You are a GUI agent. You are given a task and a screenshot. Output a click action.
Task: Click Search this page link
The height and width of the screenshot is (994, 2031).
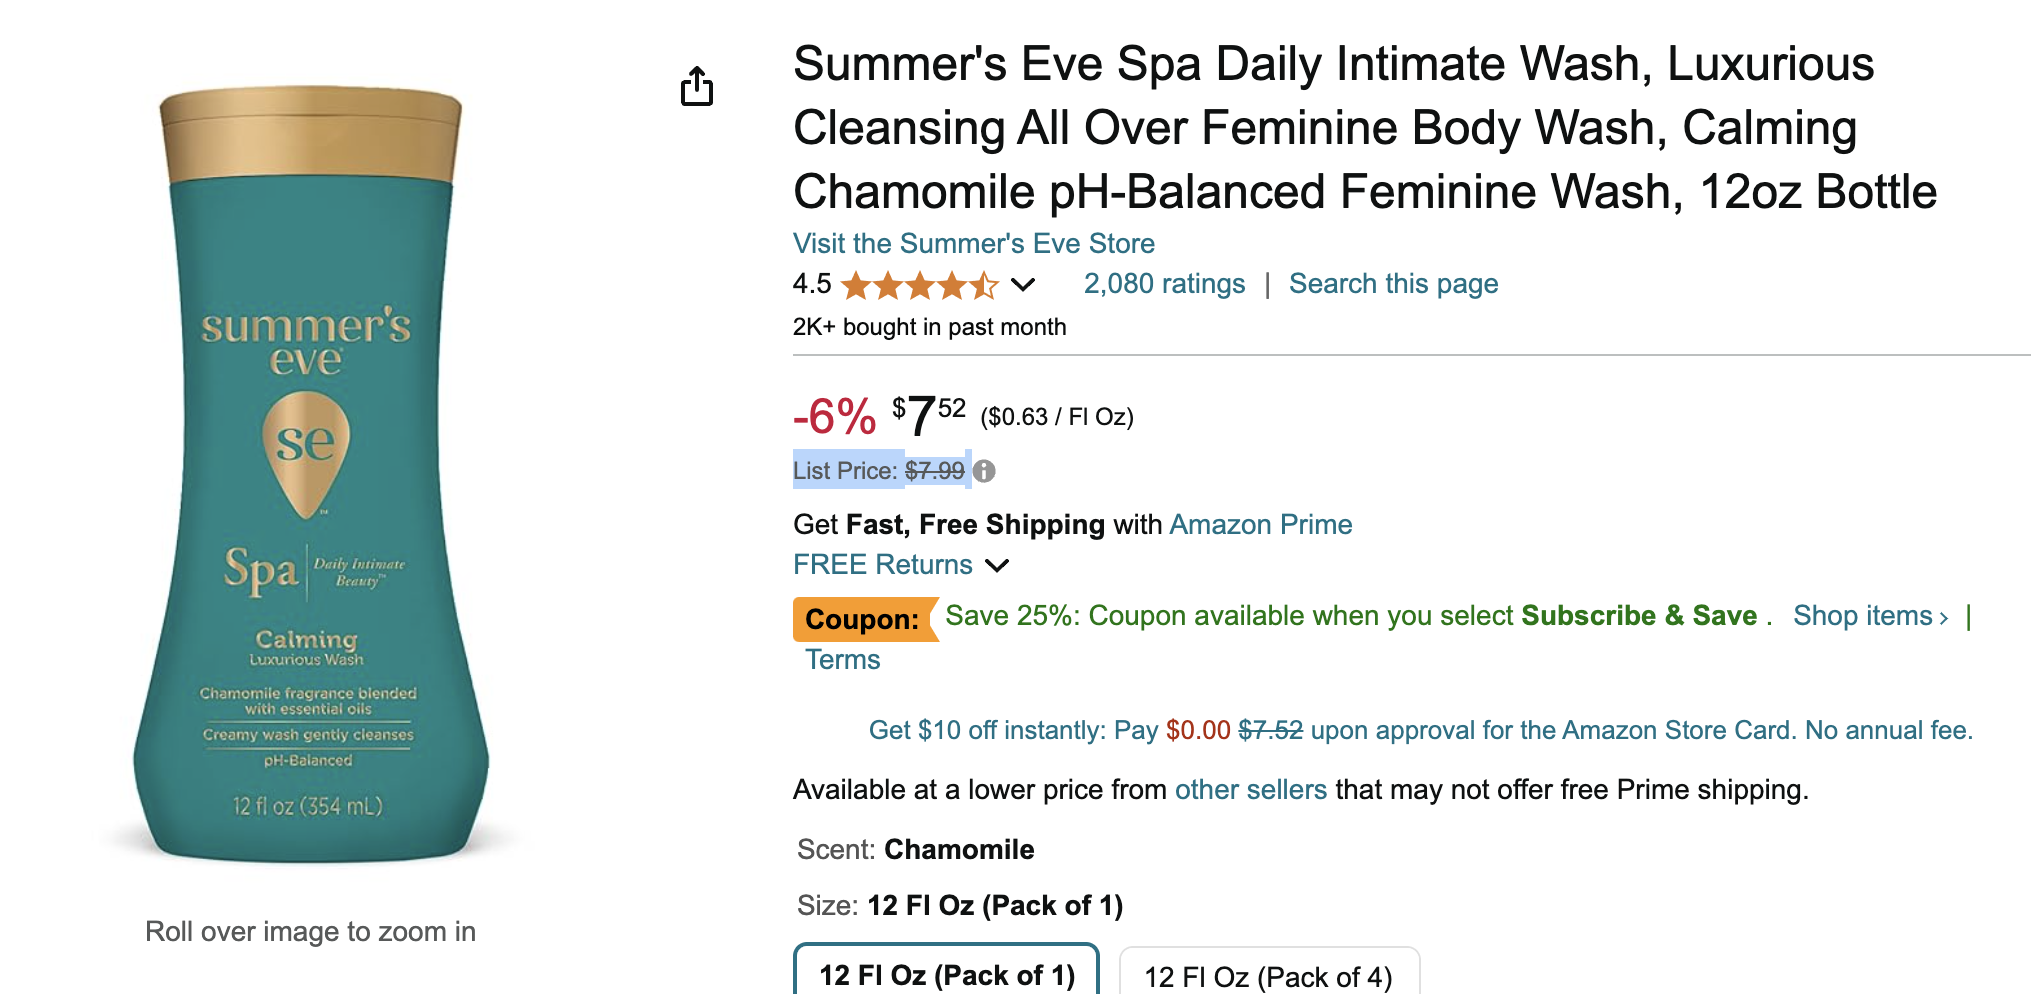click(1393, 284)
